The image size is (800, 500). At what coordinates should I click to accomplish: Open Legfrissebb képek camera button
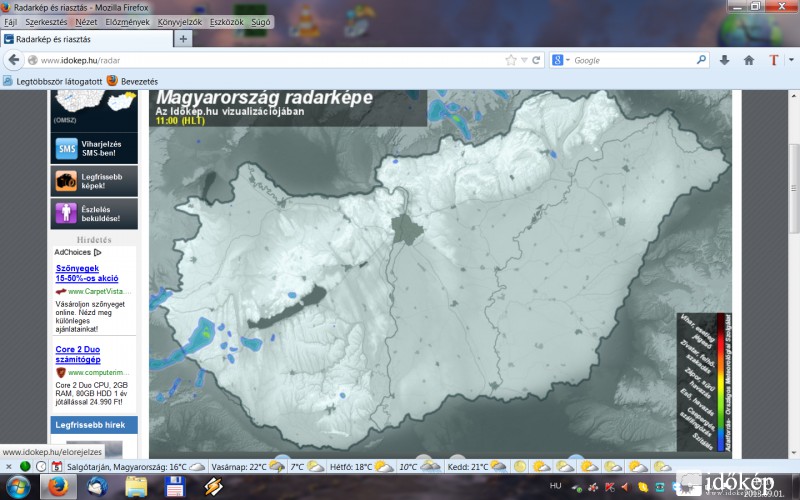94,181
